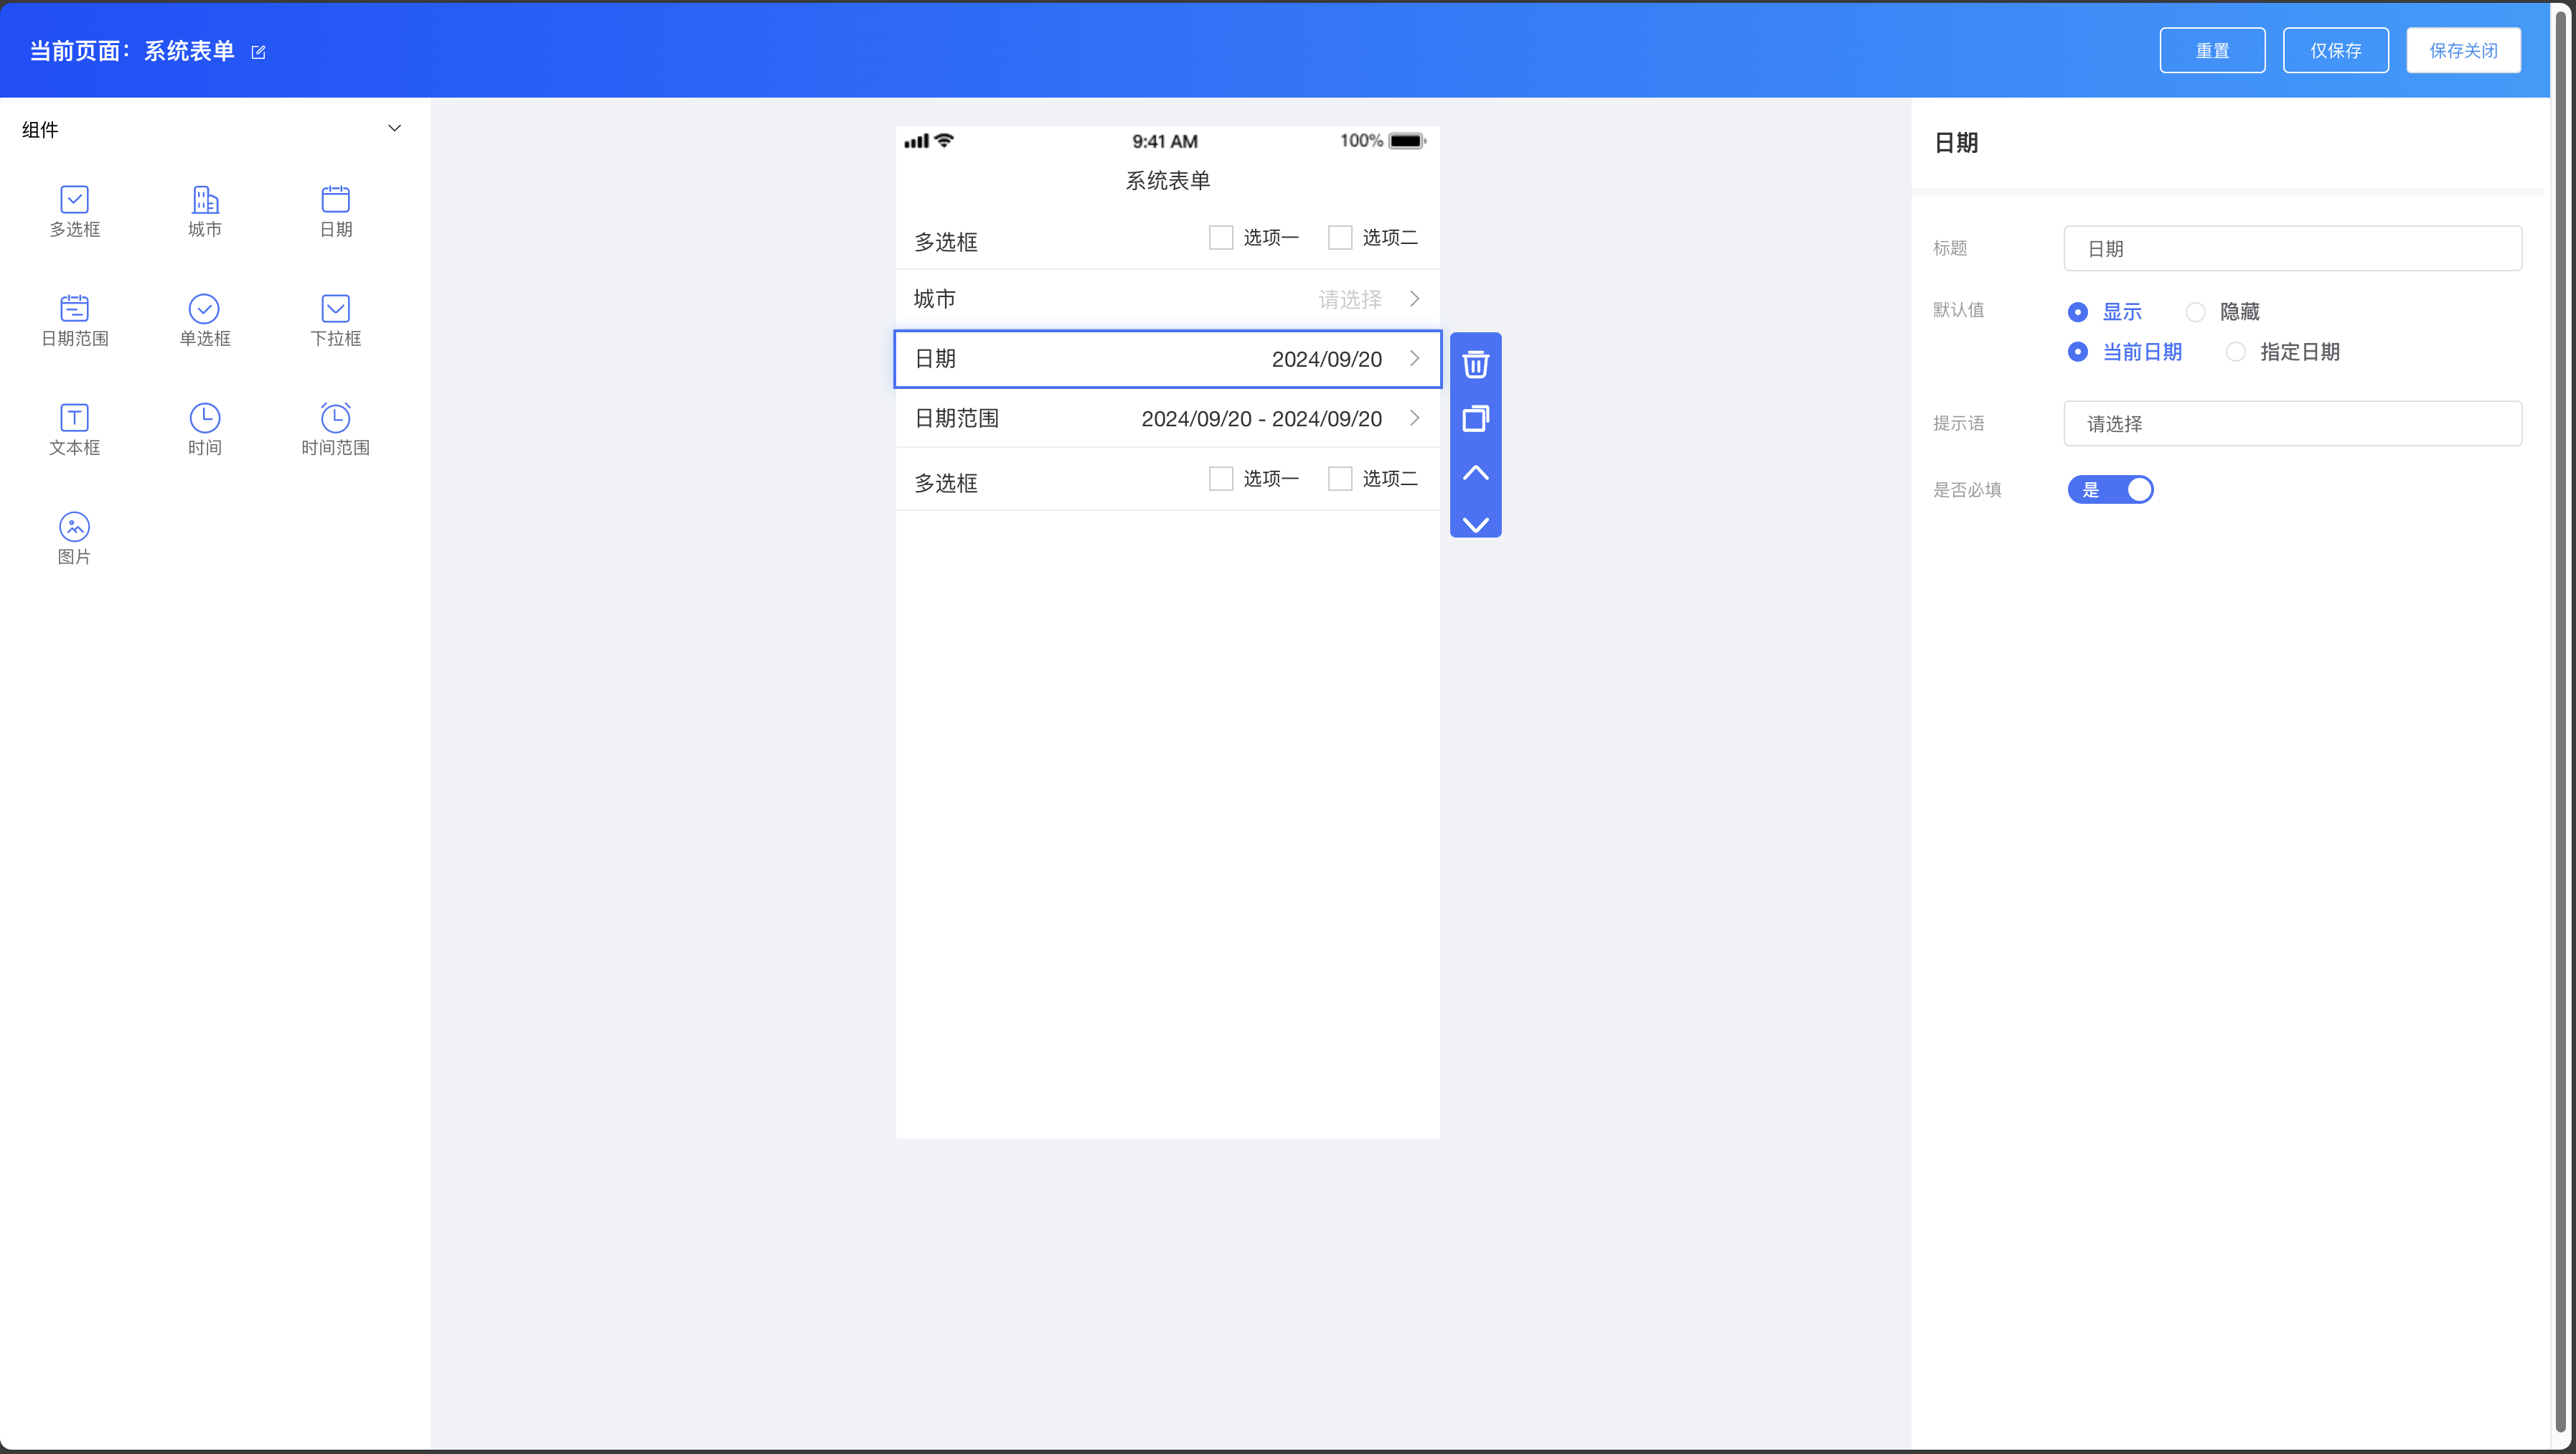The width and height of the screenshot is (2576, 1454).
Task: Open the 城市 请选择 picker row
Action: pos(1350,299)
